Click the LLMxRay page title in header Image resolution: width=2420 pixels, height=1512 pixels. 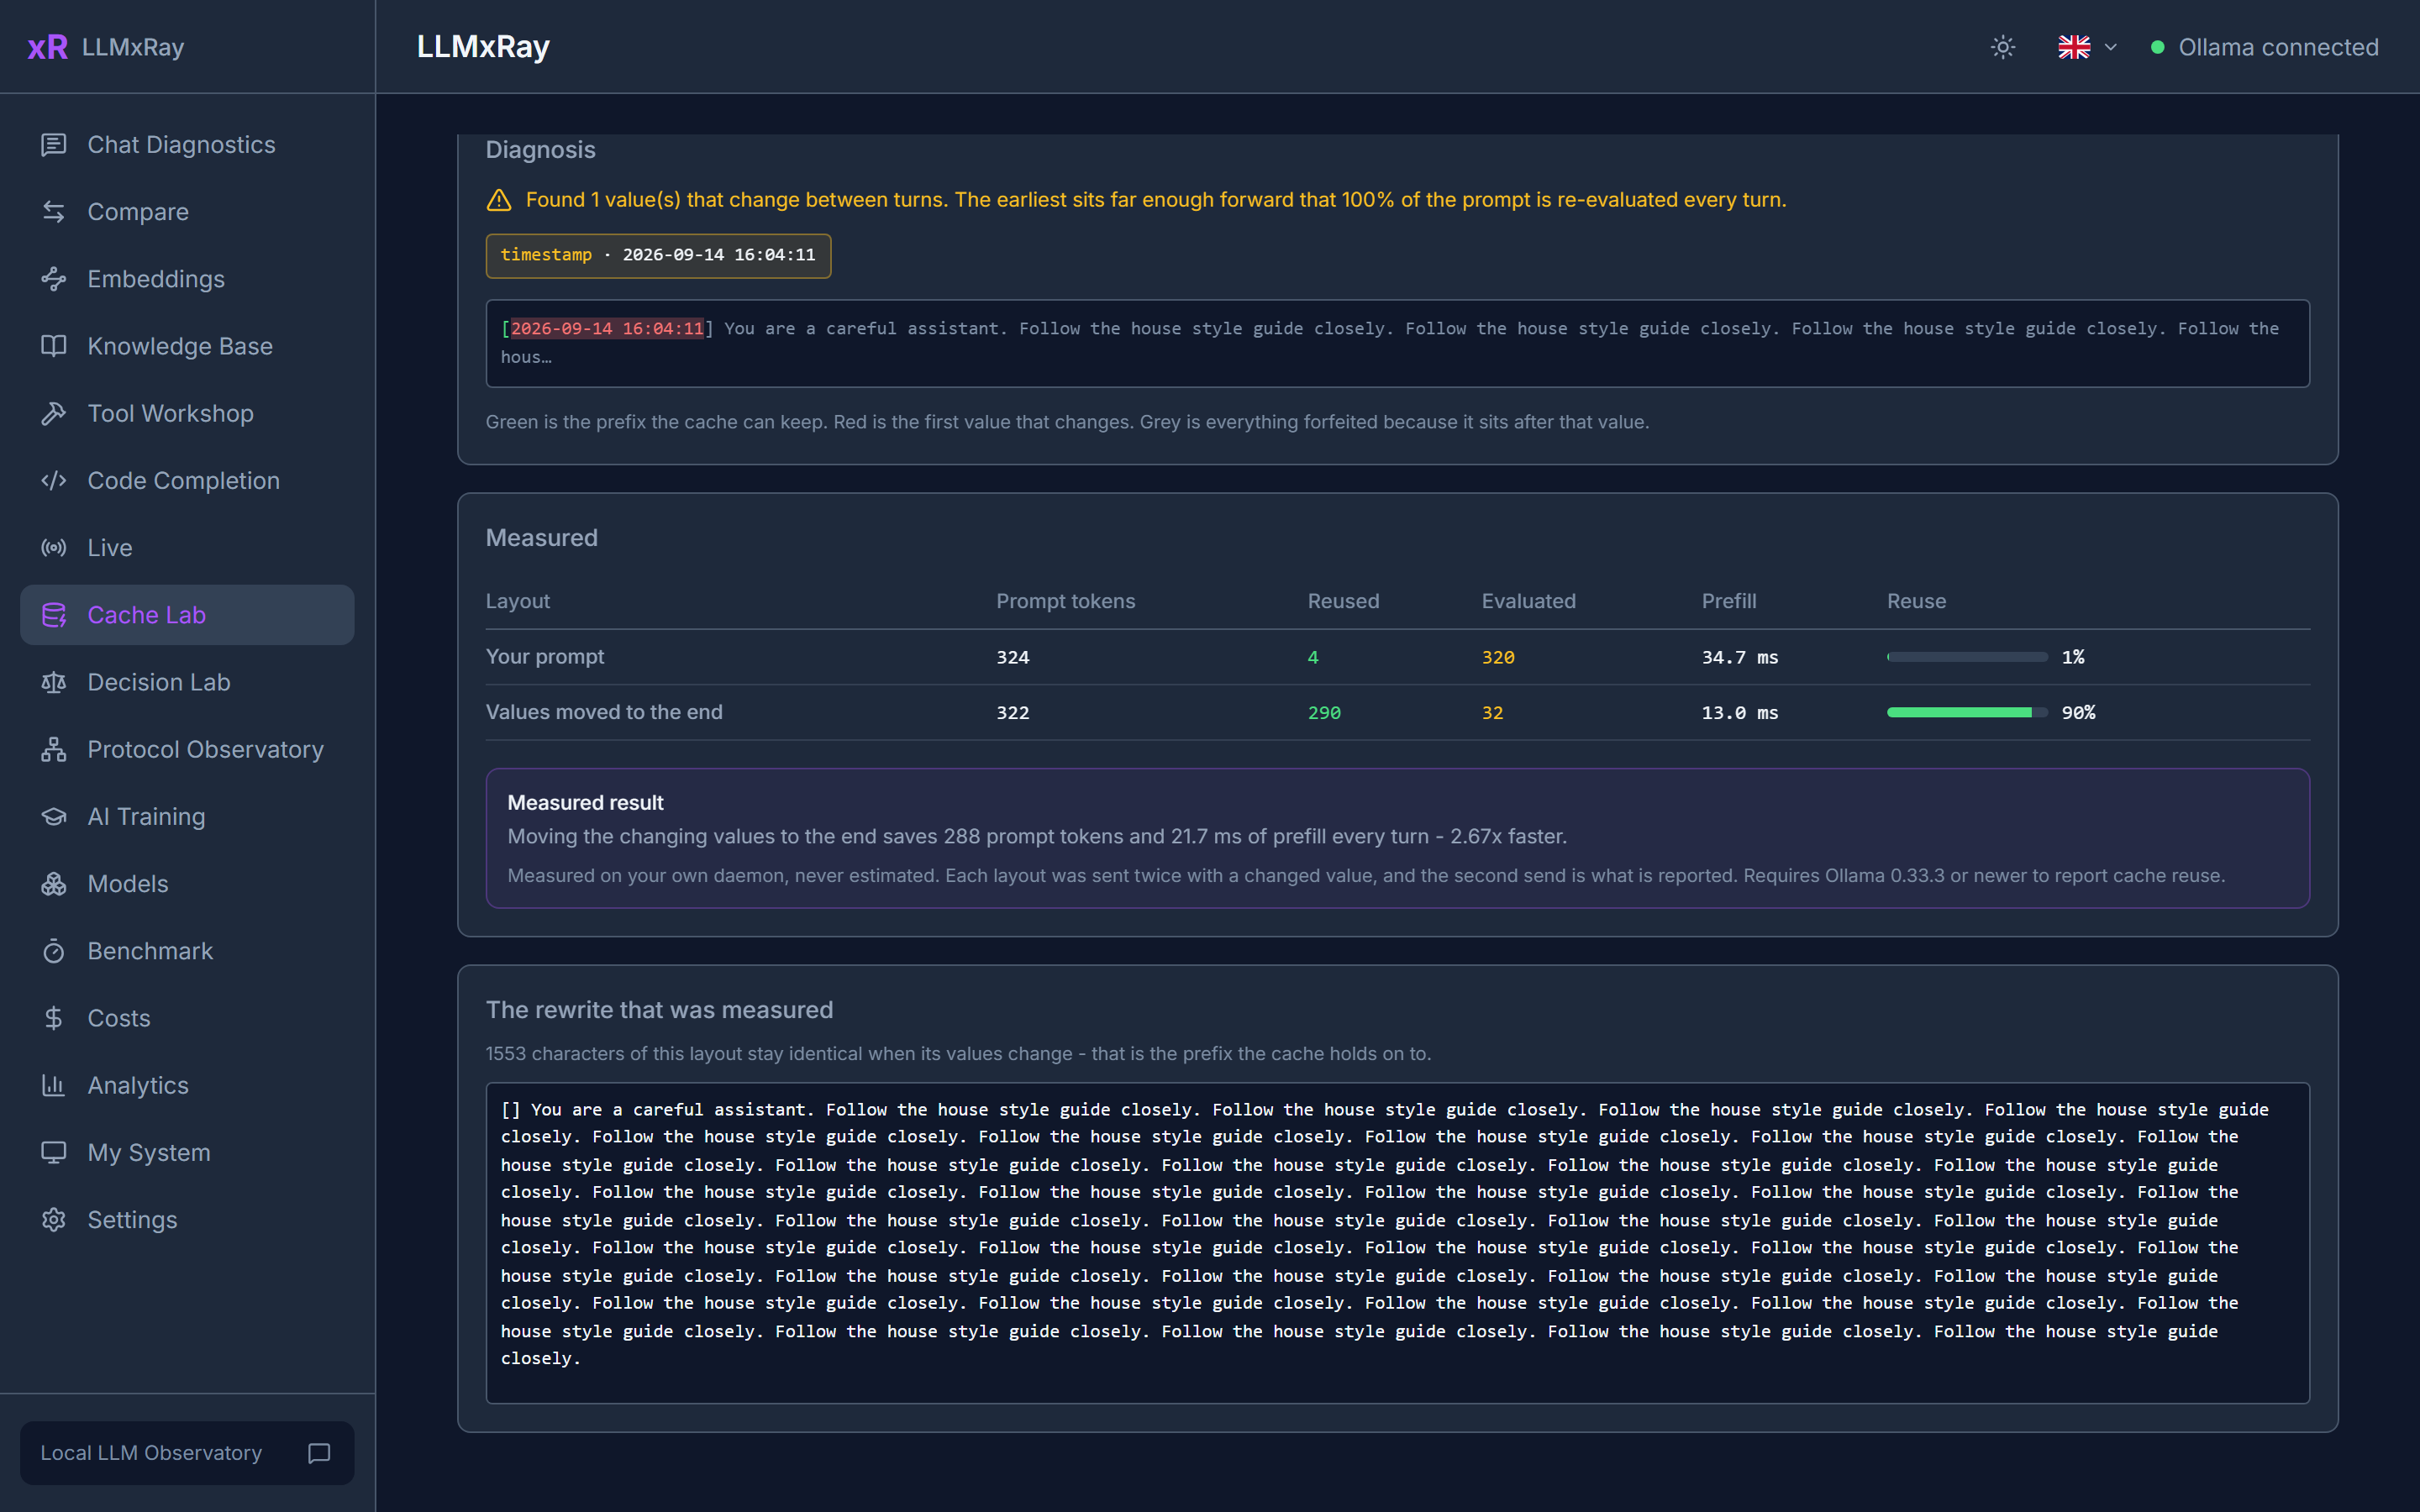483,47
